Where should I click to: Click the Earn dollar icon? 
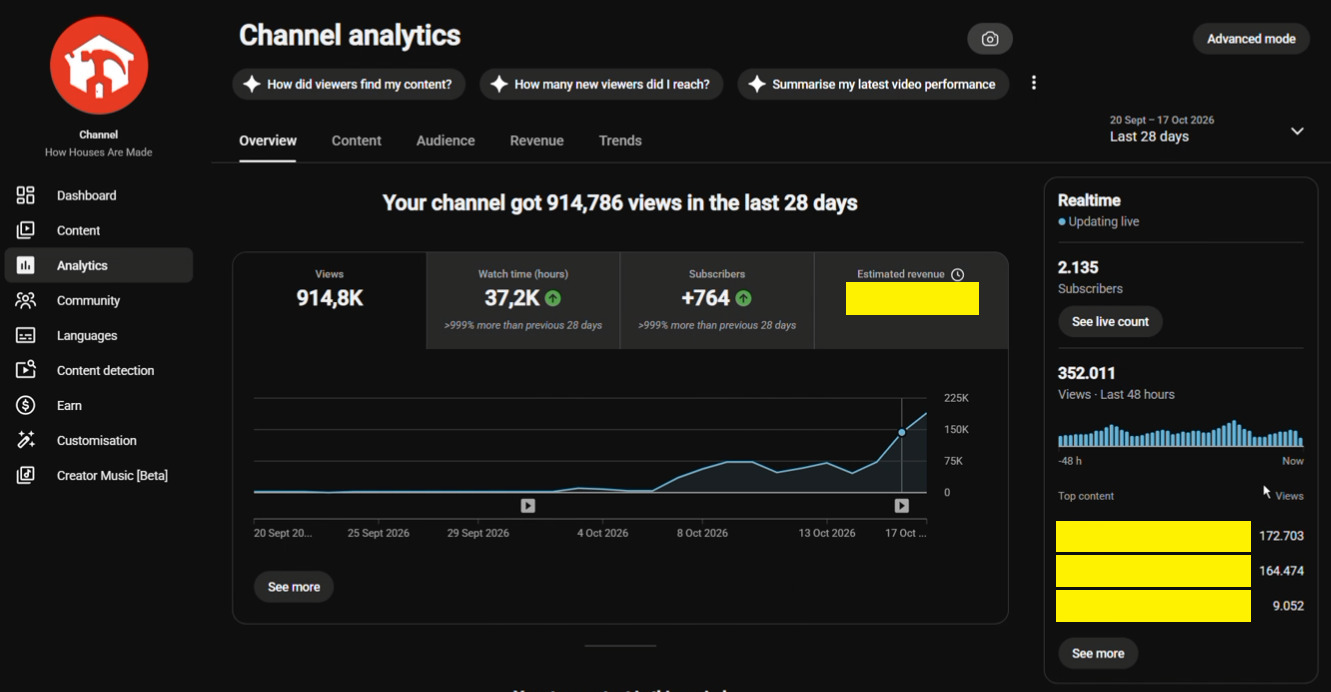(26, 405)
